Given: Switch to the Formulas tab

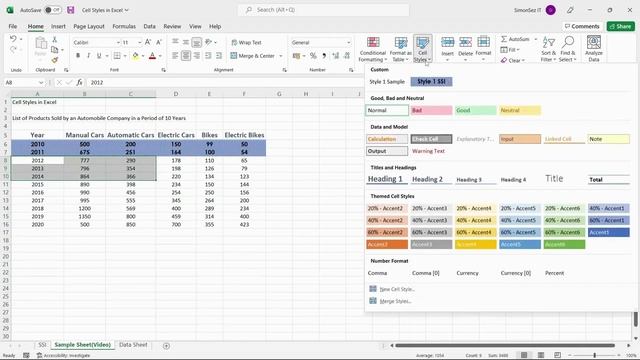Looking at the screenshot, I should [124, 26].
